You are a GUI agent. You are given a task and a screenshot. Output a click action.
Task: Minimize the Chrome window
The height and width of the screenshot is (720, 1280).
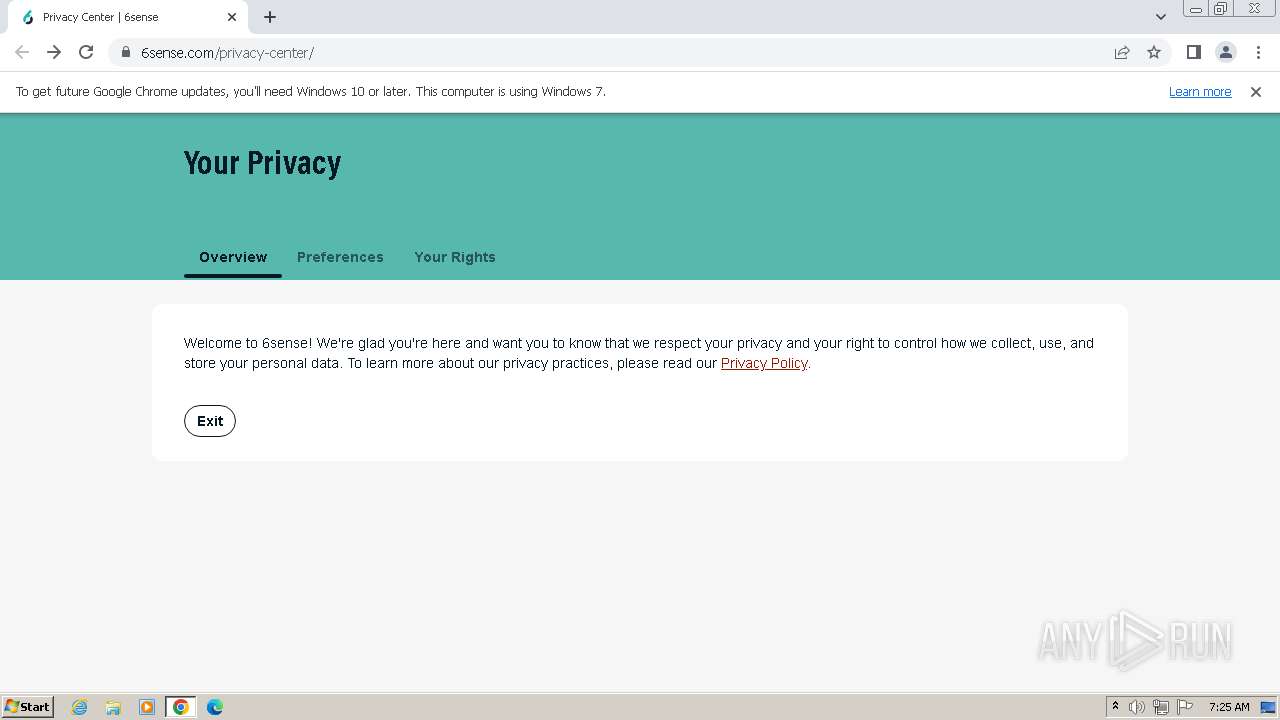point(1195,9)
